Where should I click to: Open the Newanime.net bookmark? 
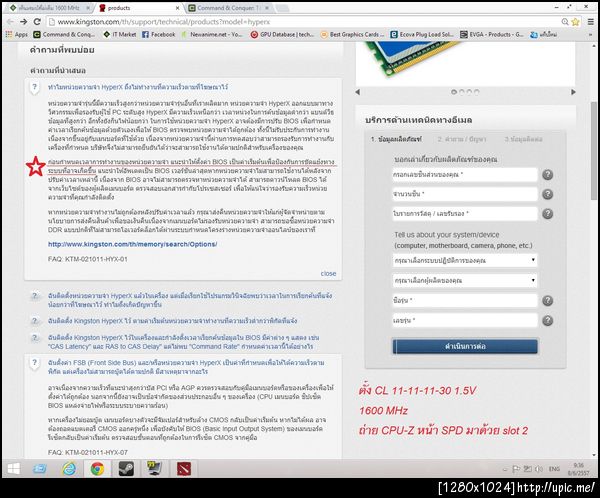tap(212, 34)
